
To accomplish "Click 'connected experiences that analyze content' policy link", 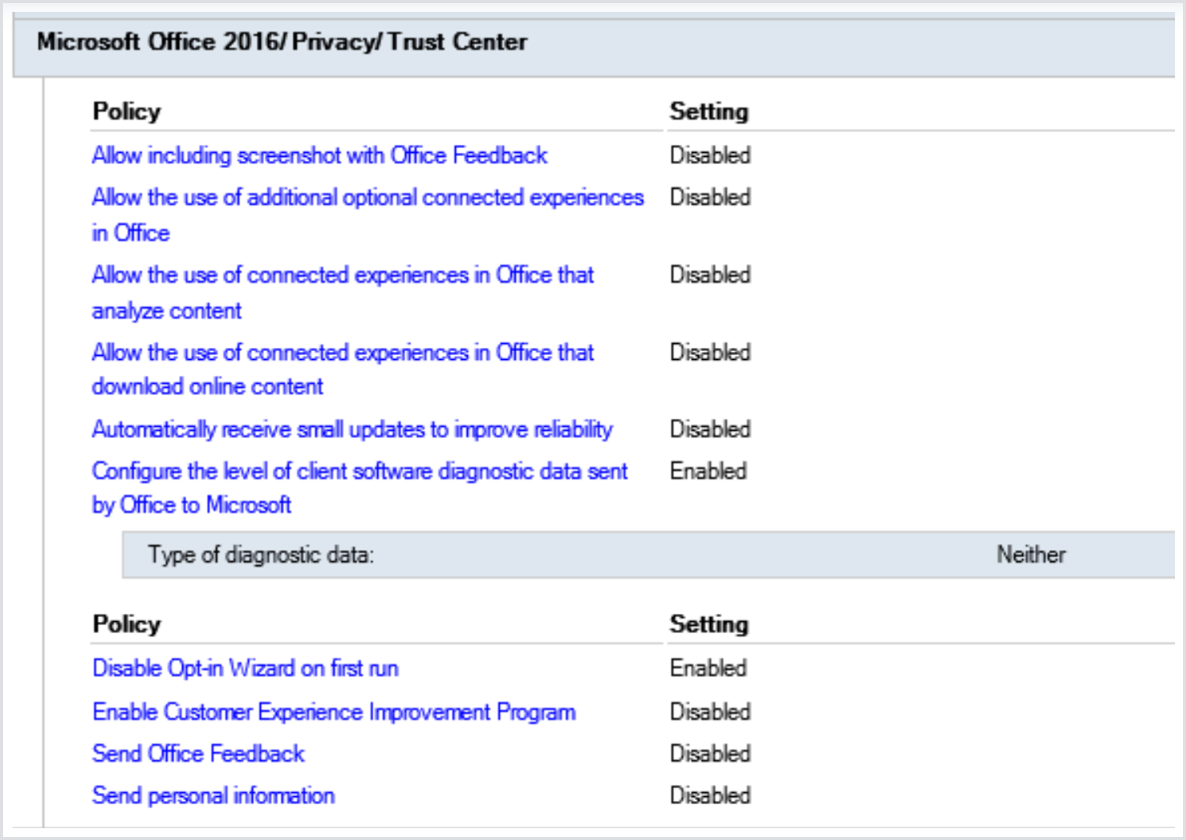I will (343, 275).
